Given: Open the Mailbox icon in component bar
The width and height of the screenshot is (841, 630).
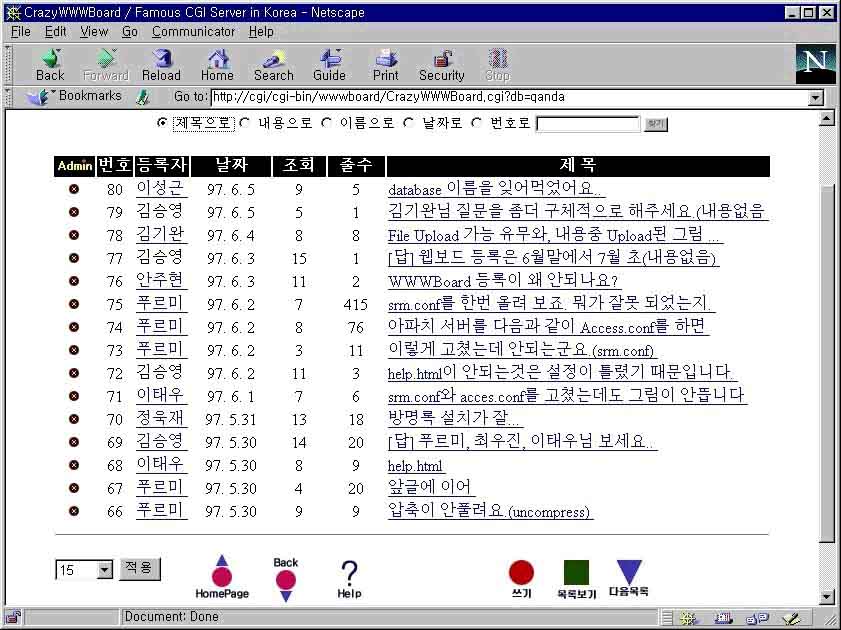Looking at the screenshot, I should (722, 618).
